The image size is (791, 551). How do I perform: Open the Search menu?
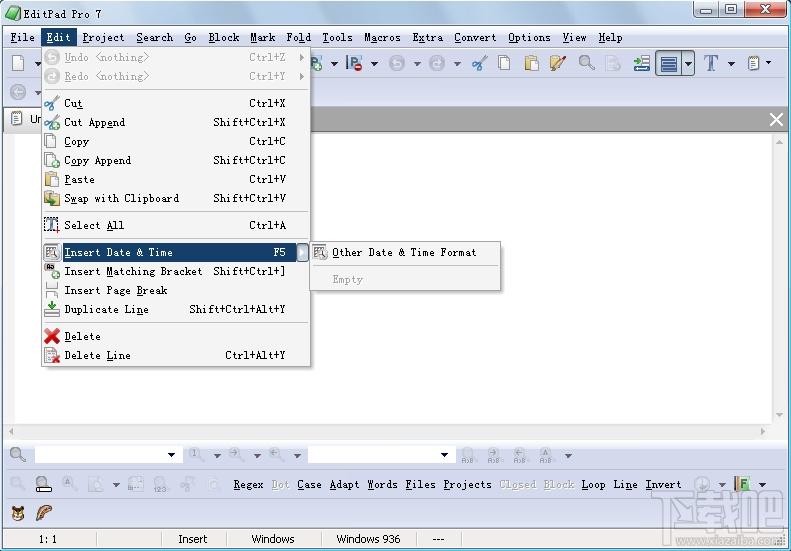point(154,37)
